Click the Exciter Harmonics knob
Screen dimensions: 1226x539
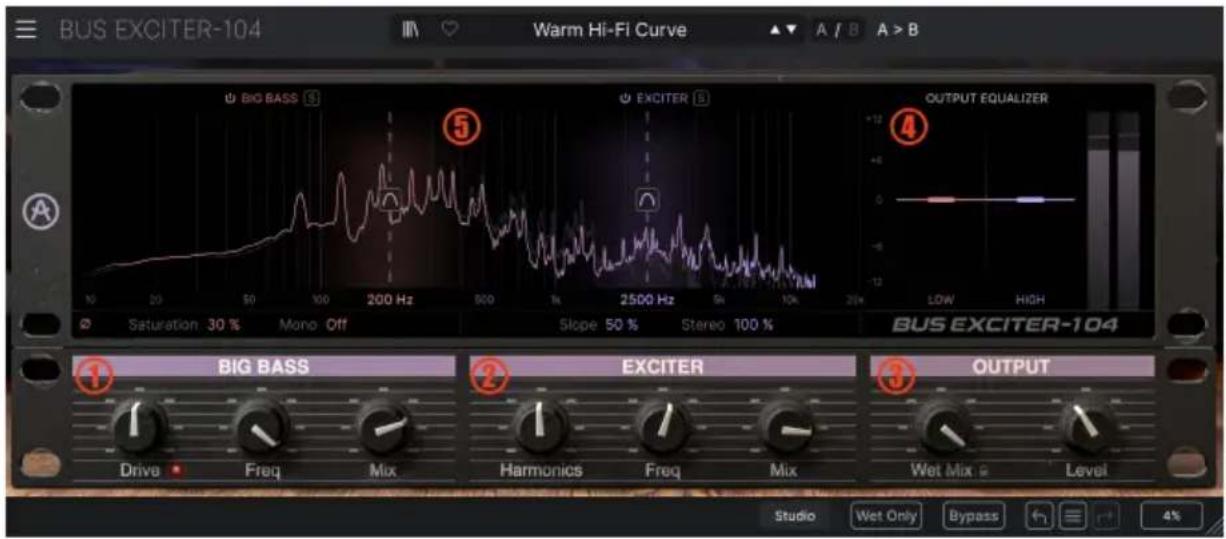(x=541, y=426)
